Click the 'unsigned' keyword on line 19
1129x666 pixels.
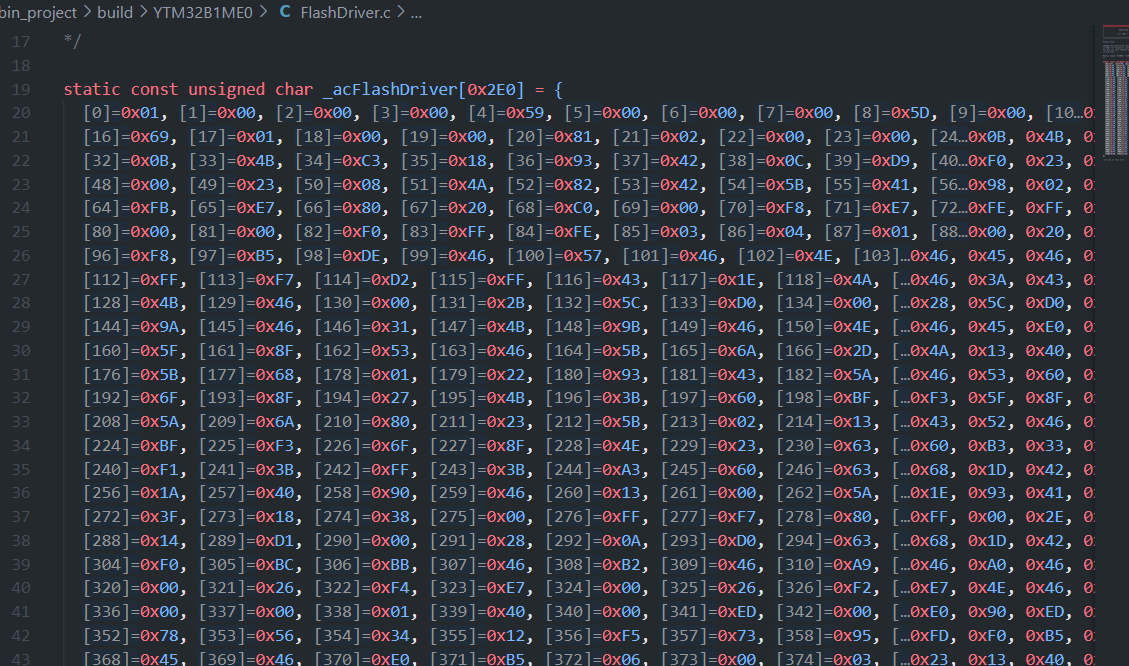[x=227, y=89]
